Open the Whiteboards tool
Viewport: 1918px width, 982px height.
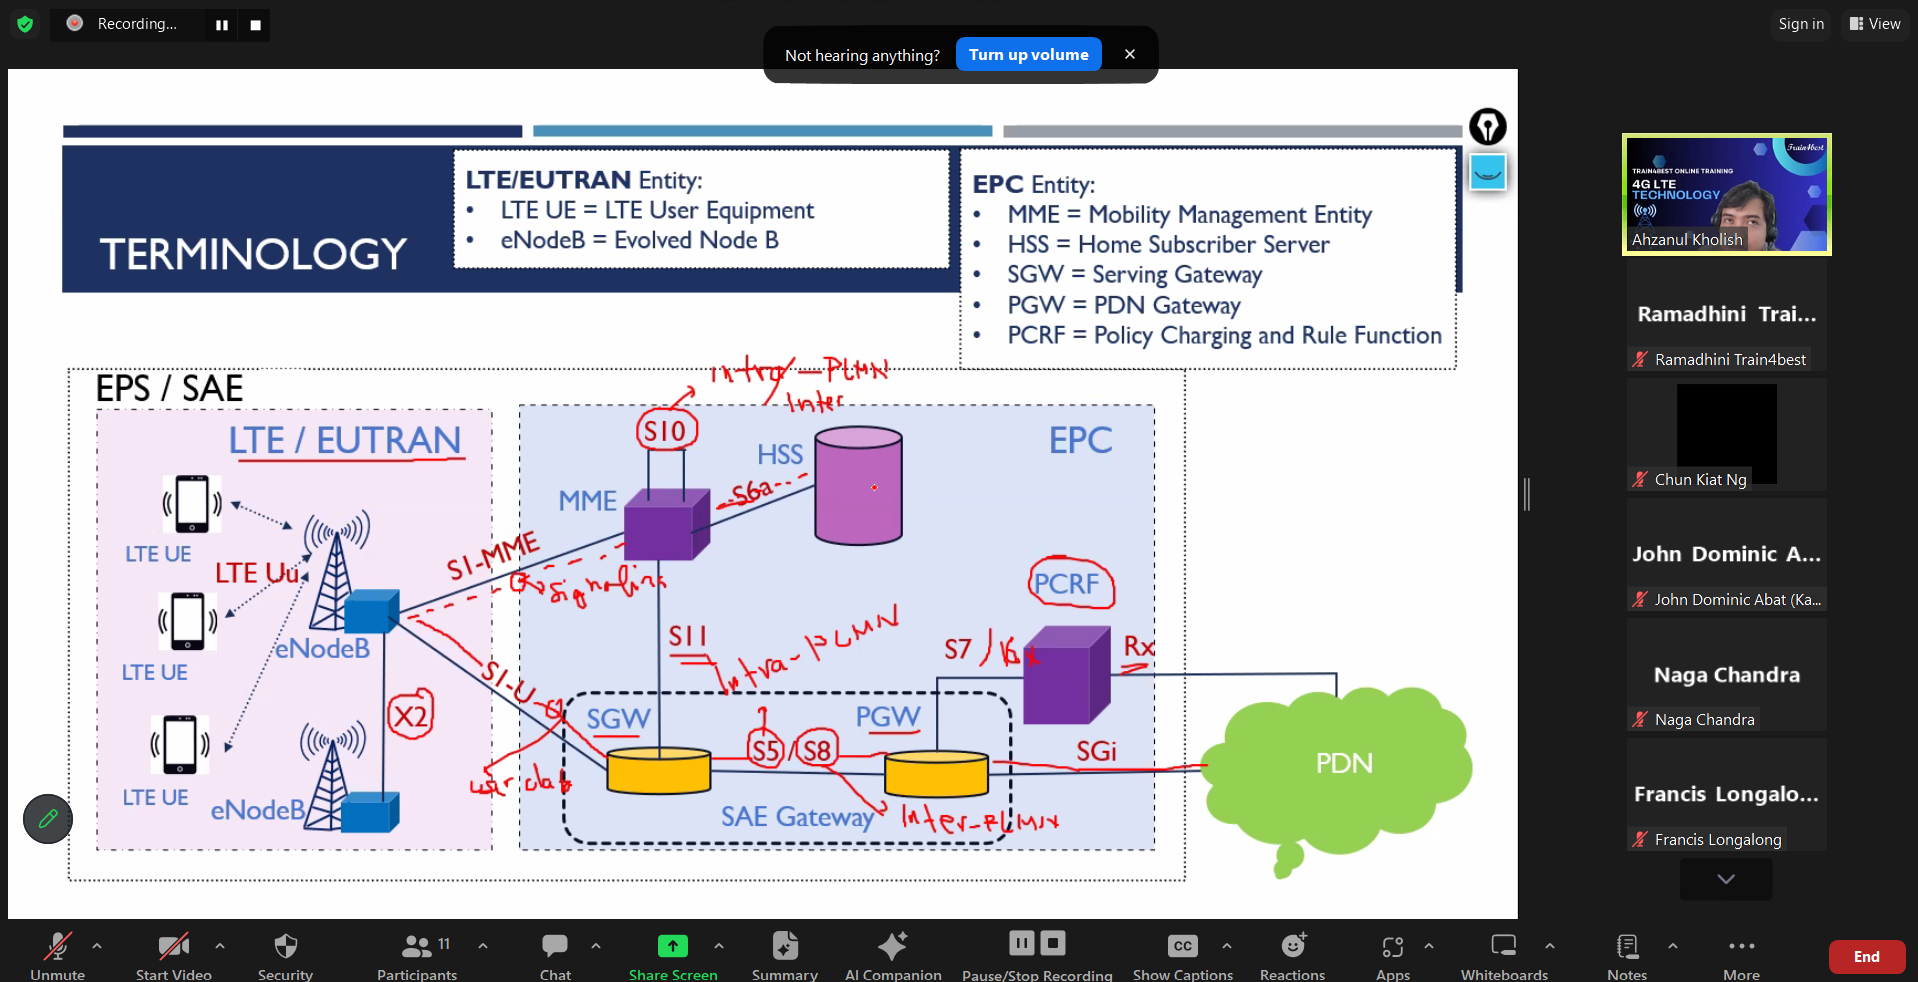[1503, 947]
